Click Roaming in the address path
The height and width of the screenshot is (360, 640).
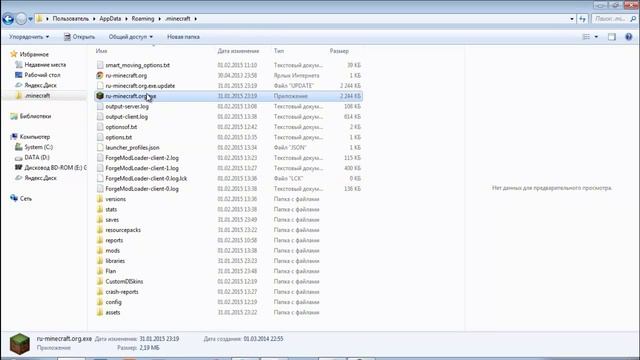click(143, 19)
